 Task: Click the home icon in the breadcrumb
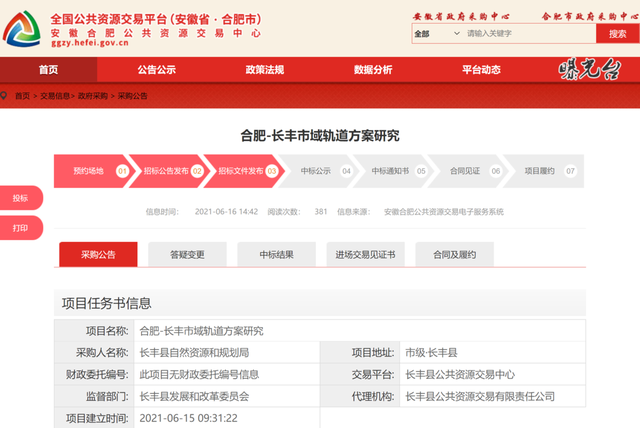[8, 96]
